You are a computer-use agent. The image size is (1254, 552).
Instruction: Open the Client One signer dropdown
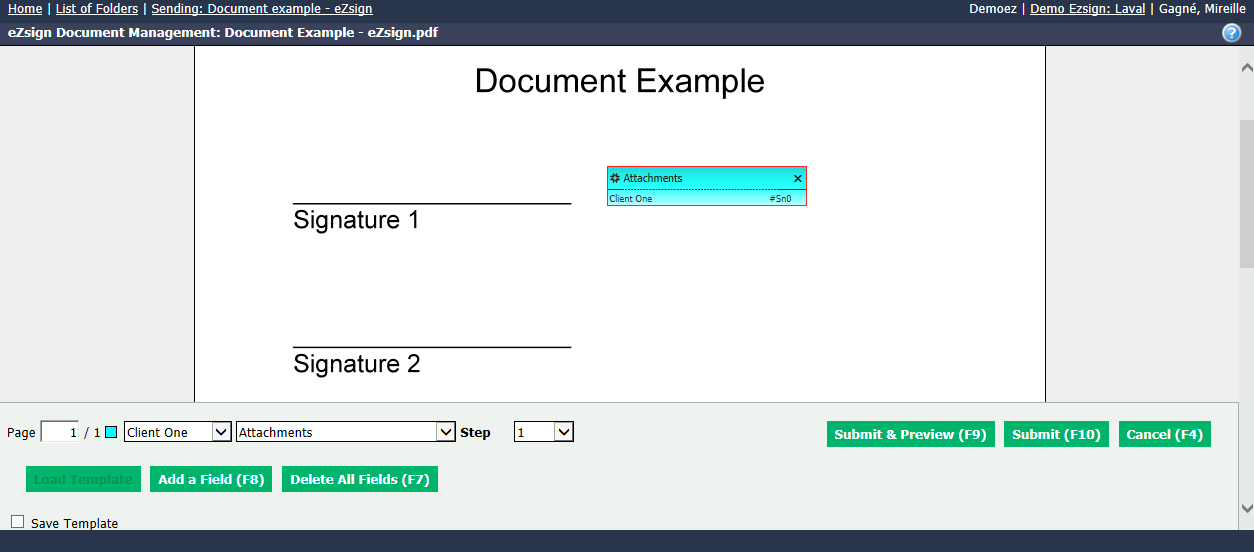coord(178,432)
